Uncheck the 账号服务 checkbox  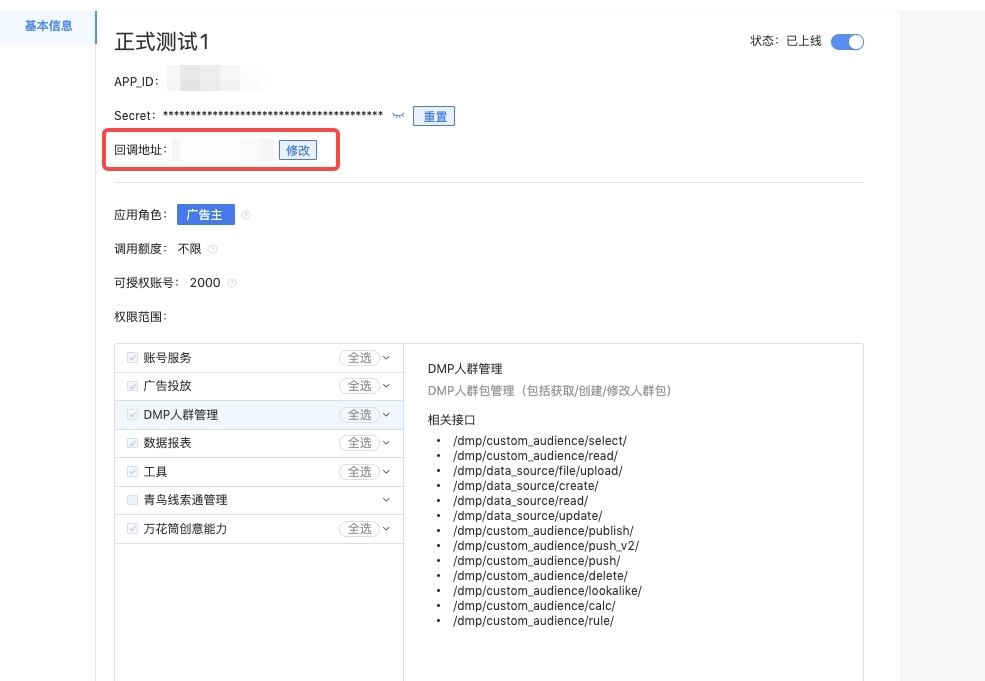click(132, 358)
